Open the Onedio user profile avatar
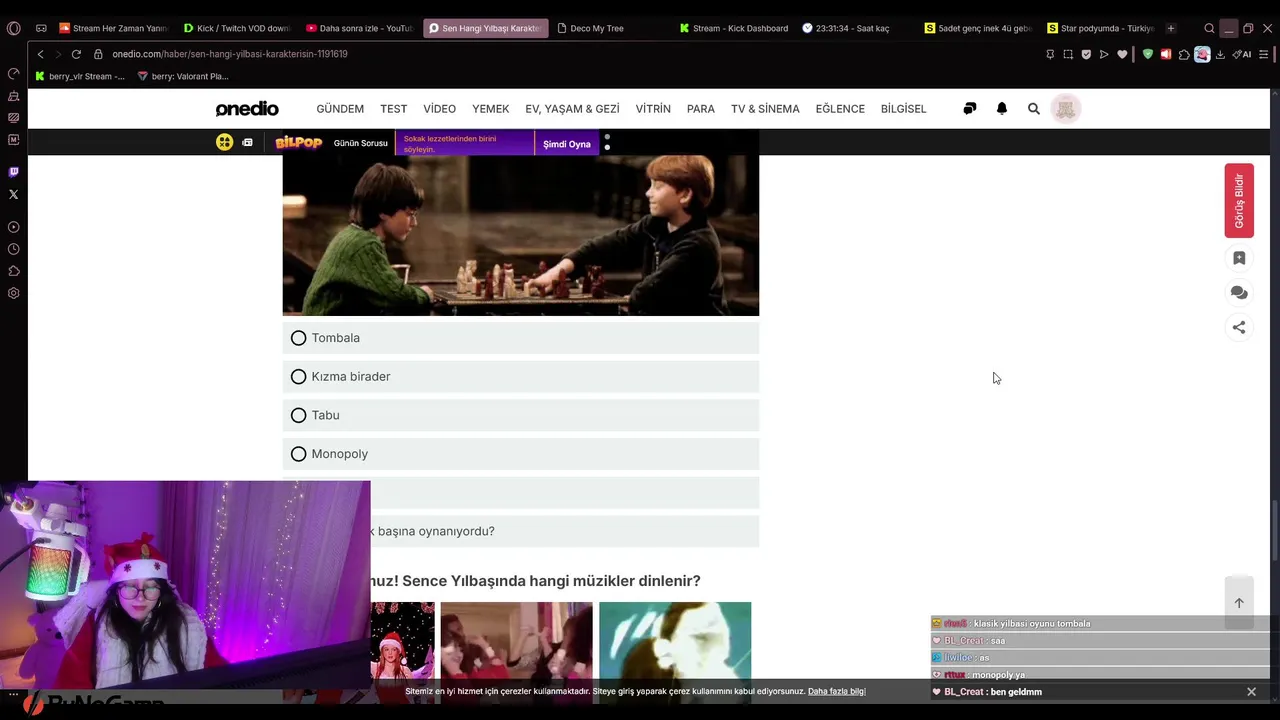This screenshot has height=720, width=1280. pos(1066,109)
